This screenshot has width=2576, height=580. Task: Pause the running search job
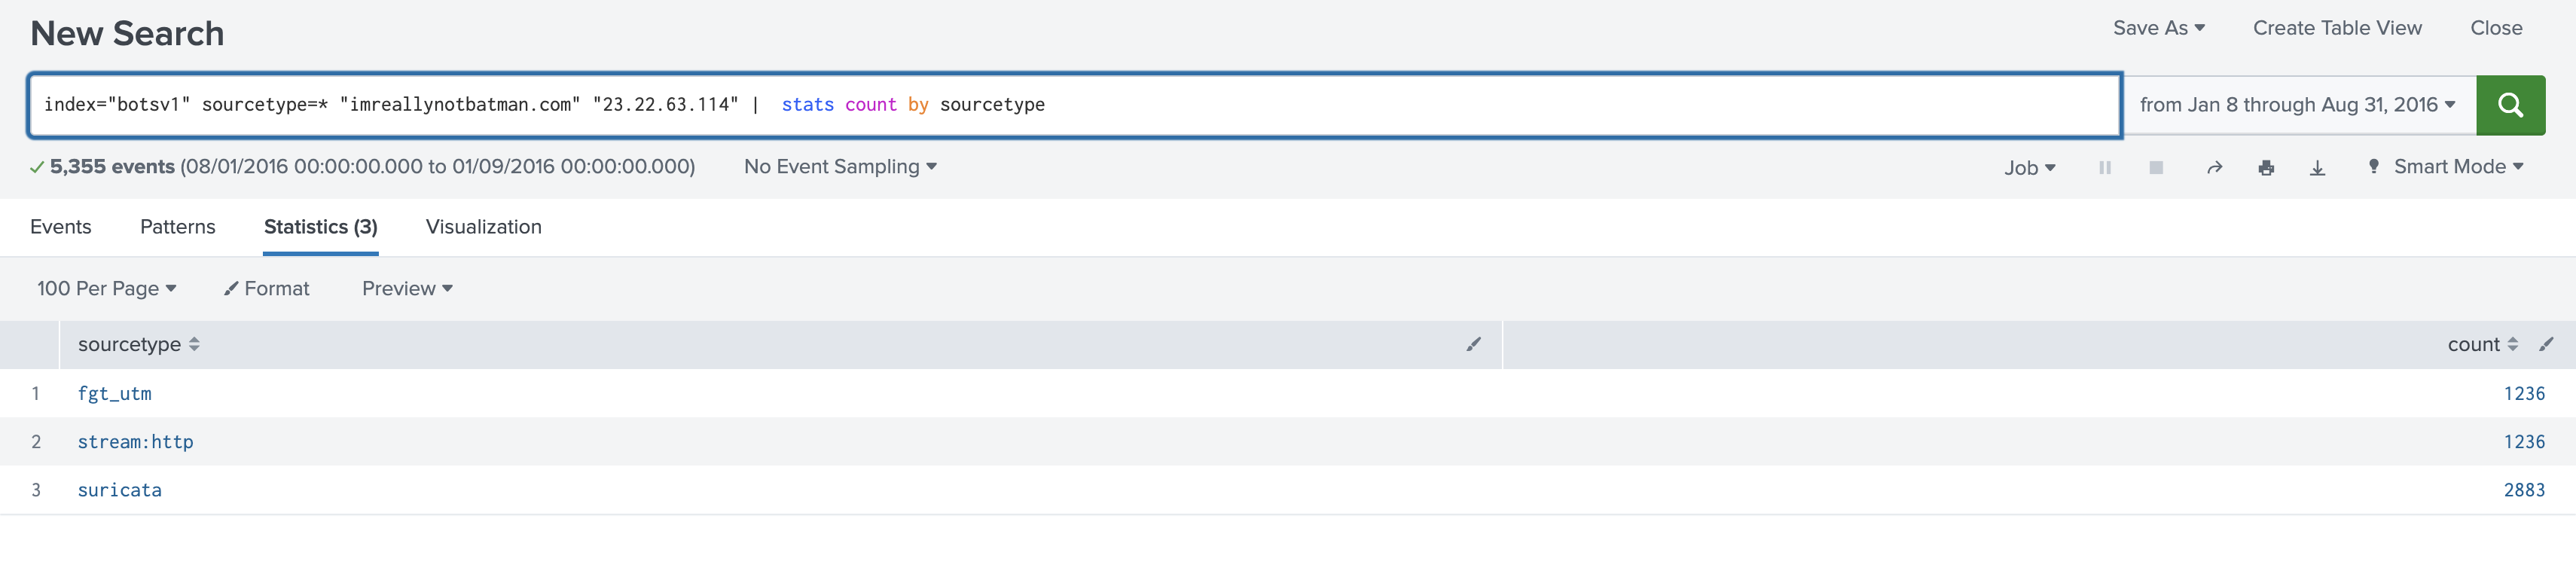[x=2105, y=167]
